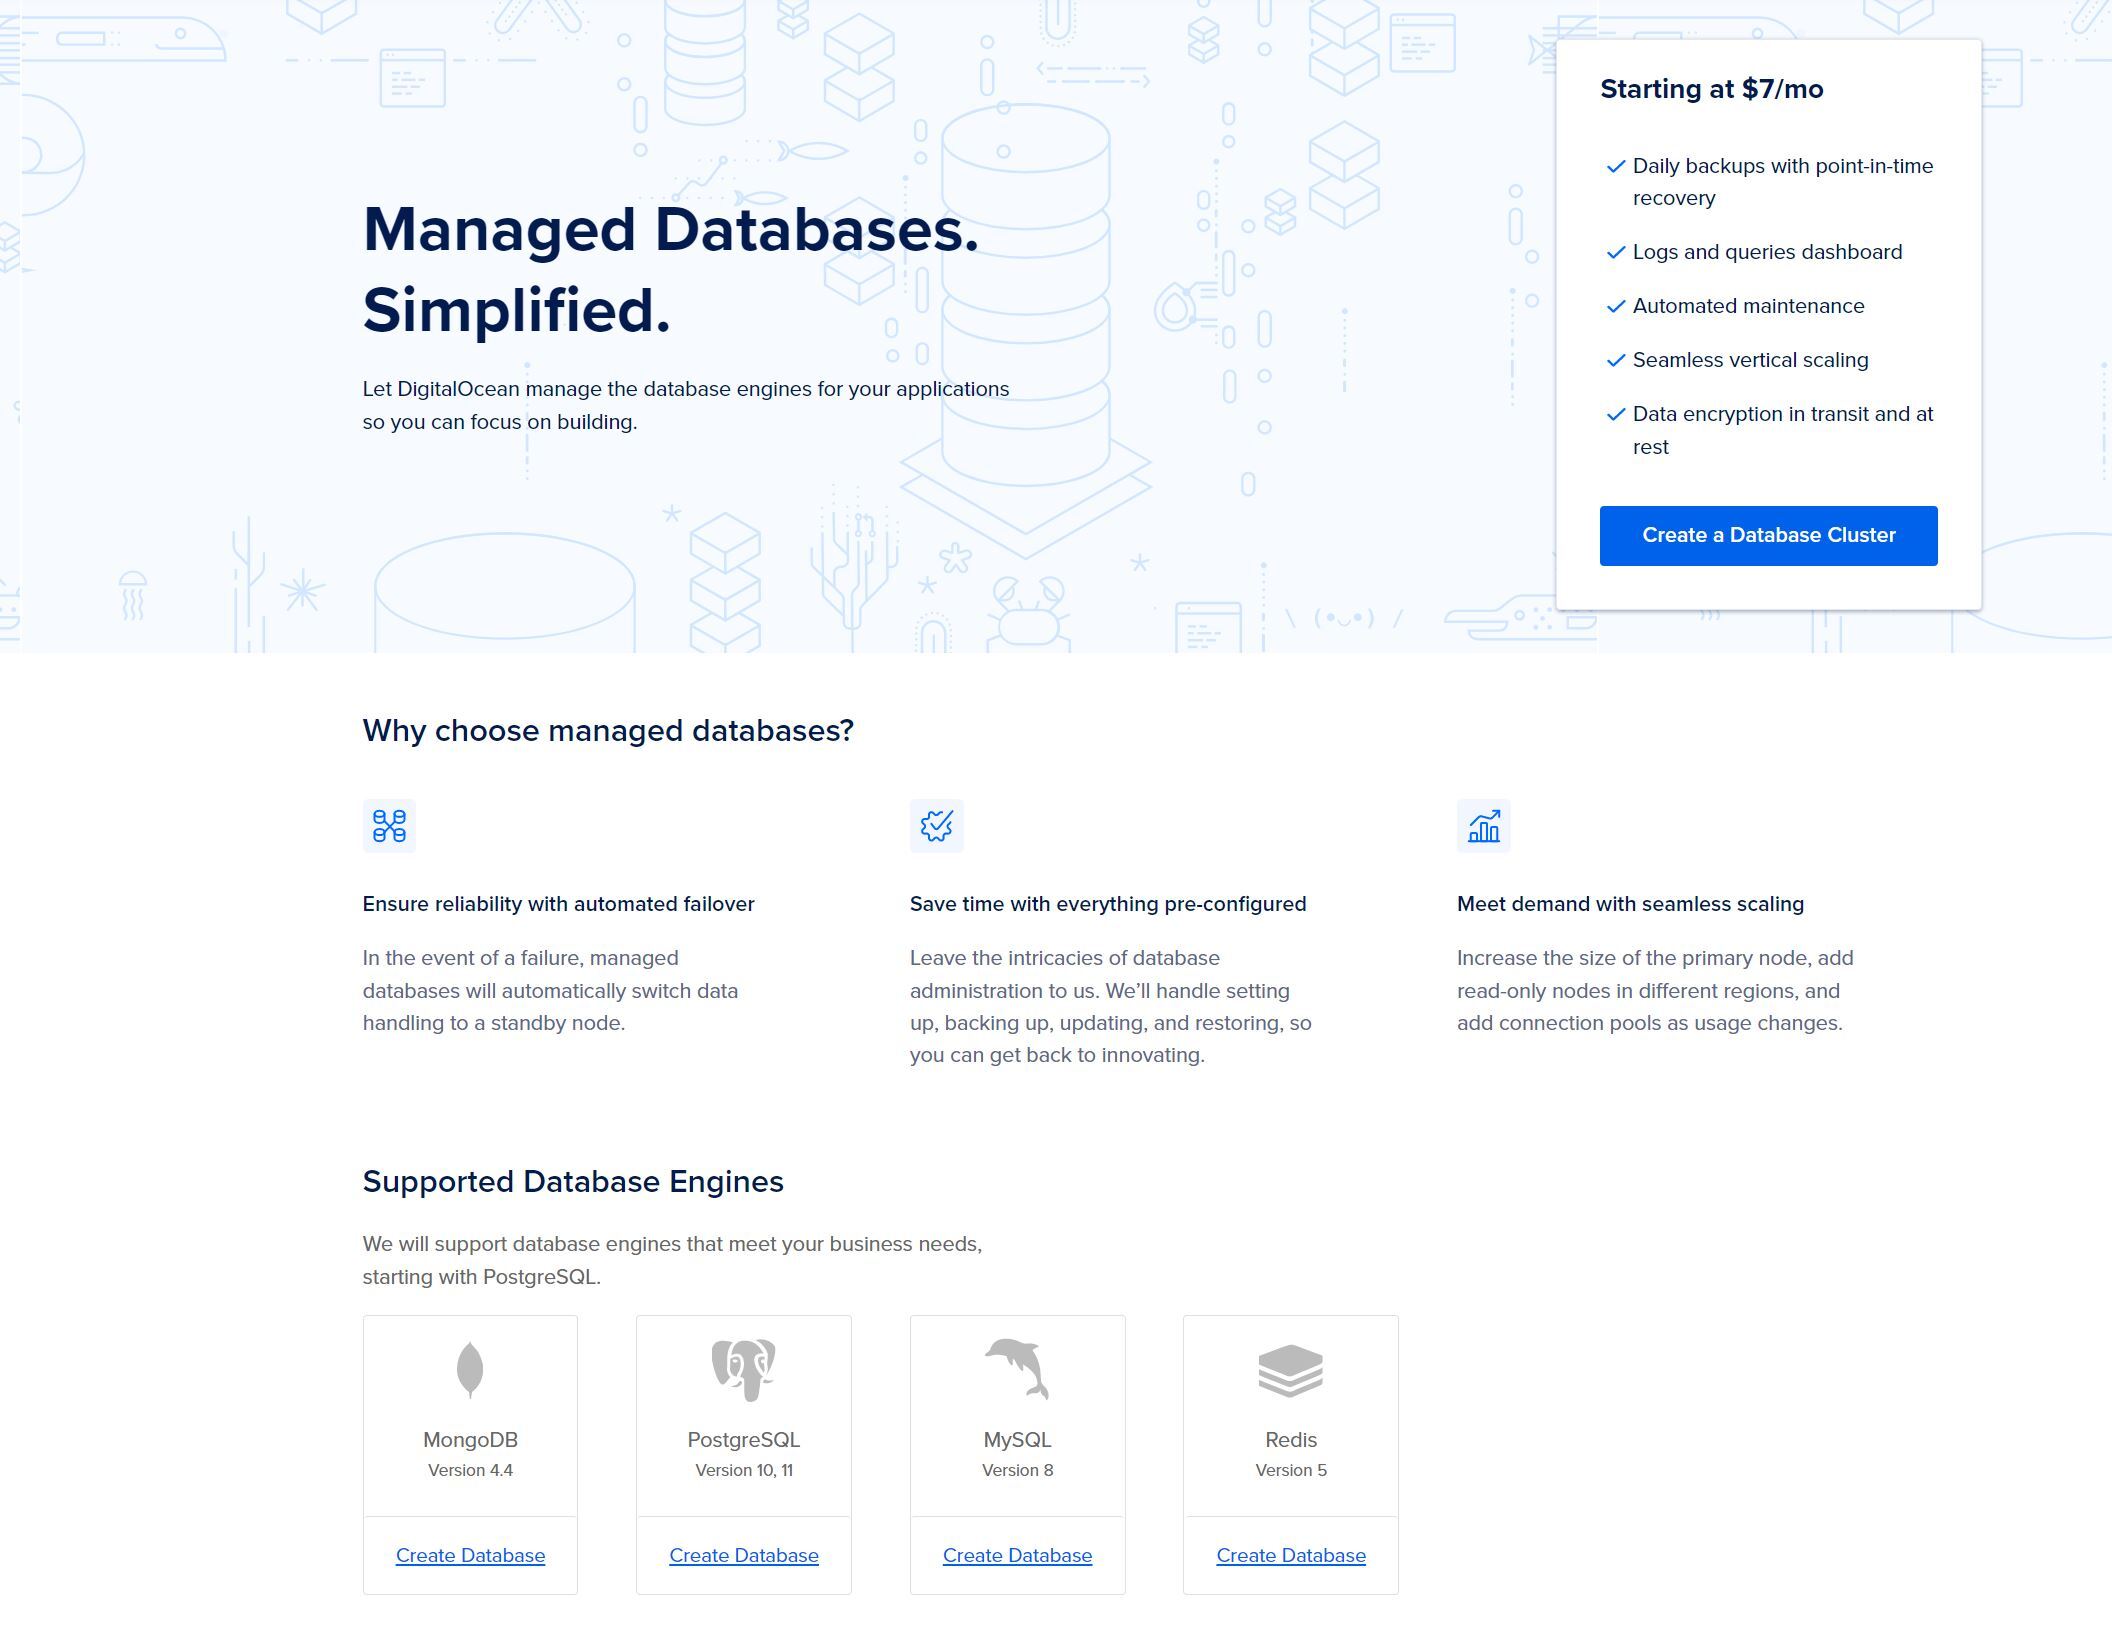
Task: Click the automated failover cluster icon
Action: coord(389,825)
